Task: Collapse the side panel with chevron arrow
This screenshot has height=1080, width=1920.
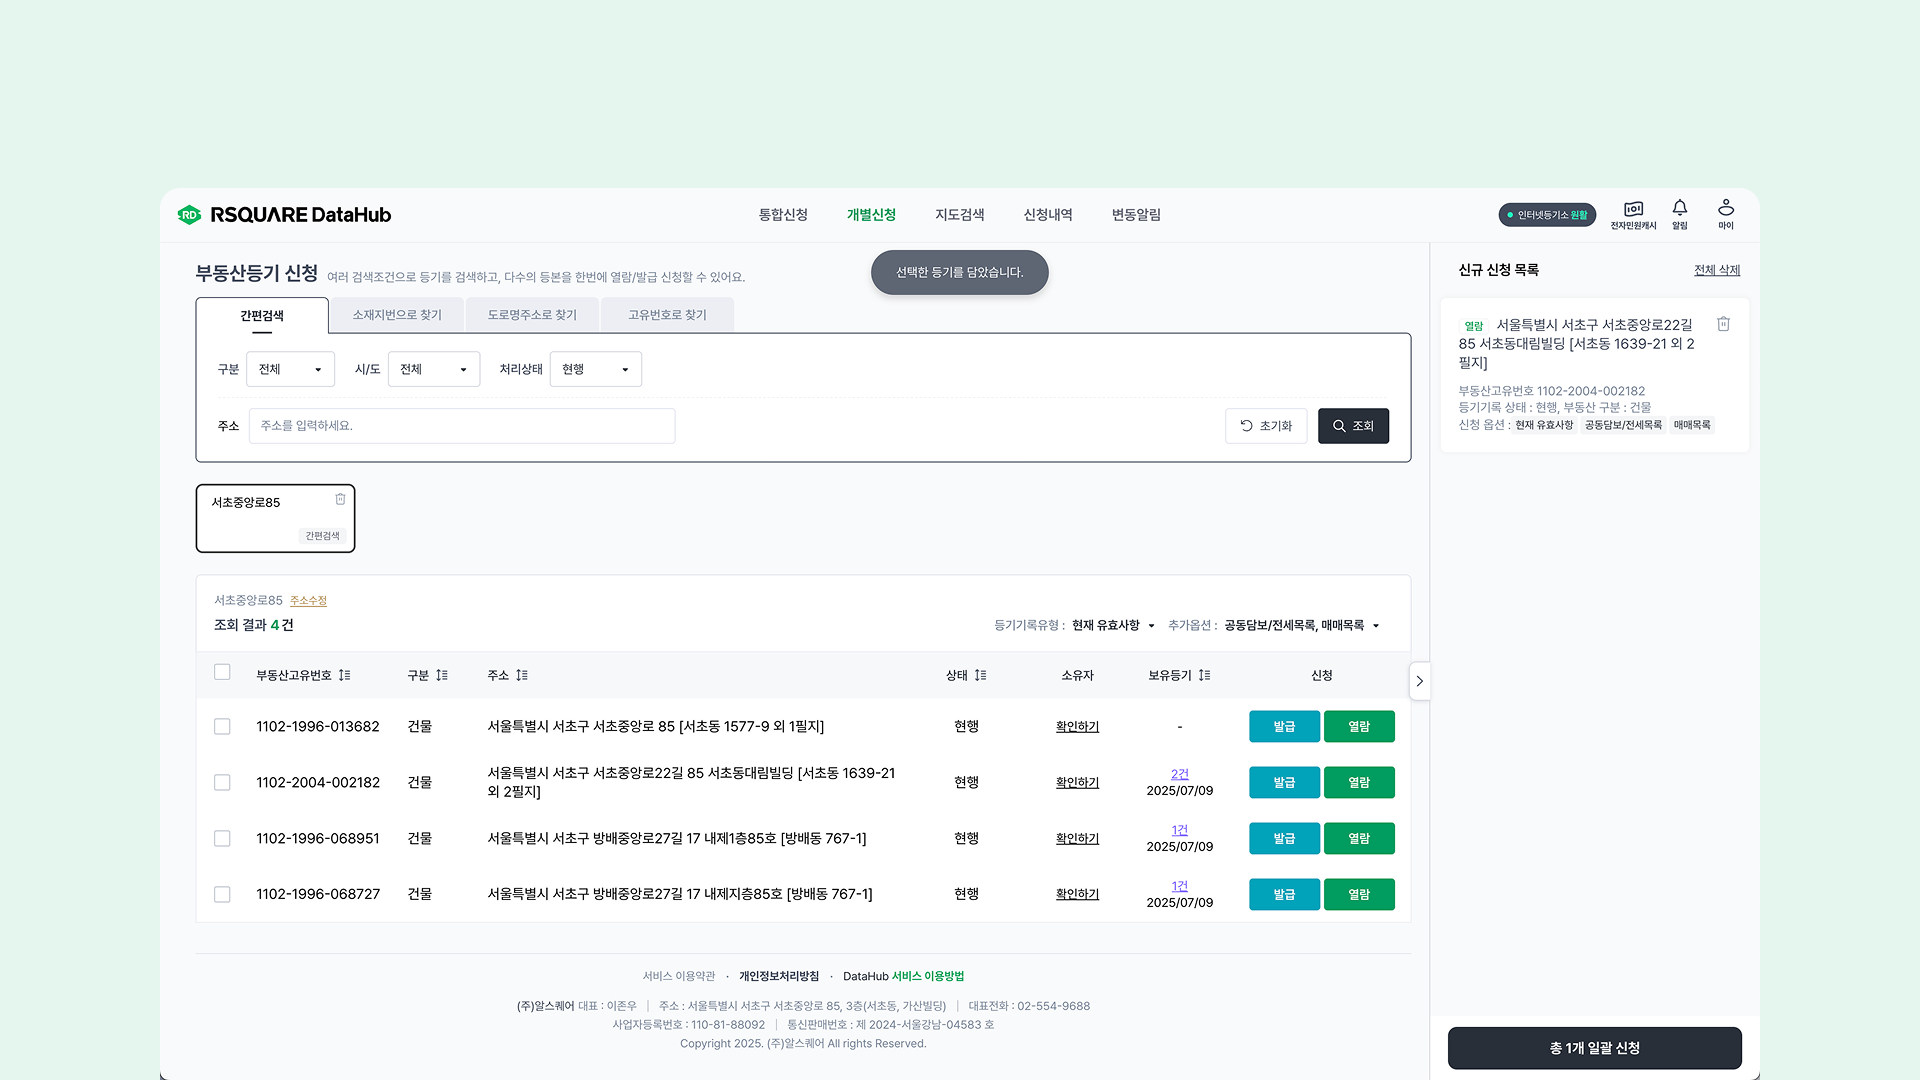Action: (x=1419, y=682)
